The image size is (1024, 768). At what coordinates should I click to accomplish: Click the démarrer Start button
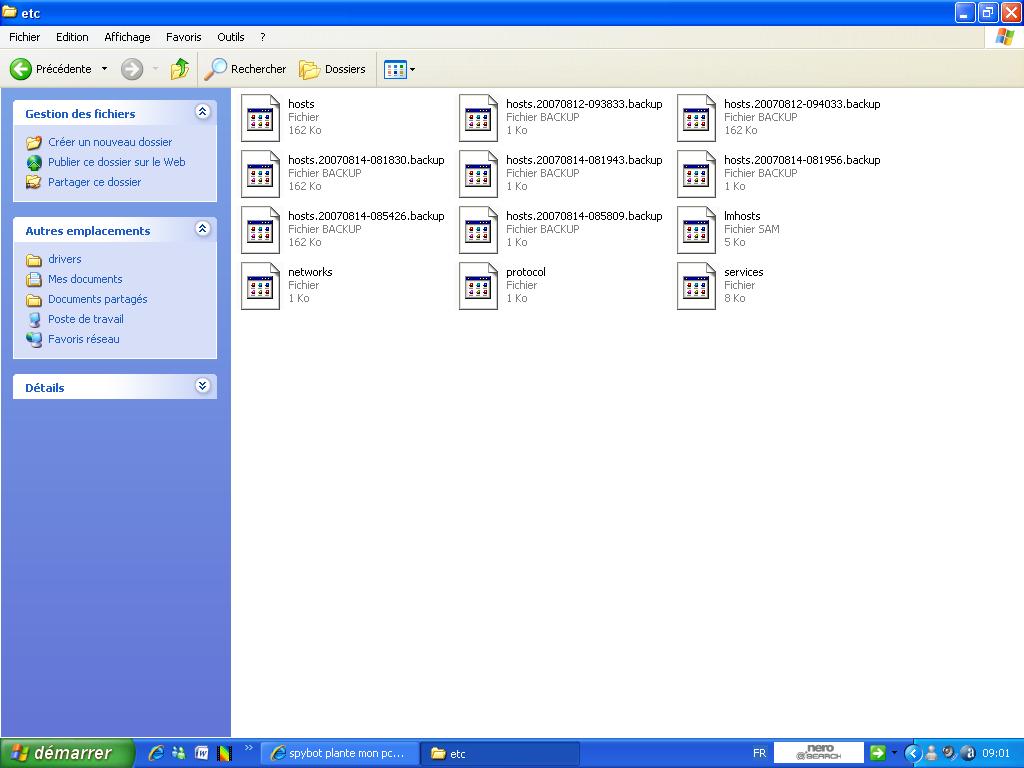click(66, 753)
